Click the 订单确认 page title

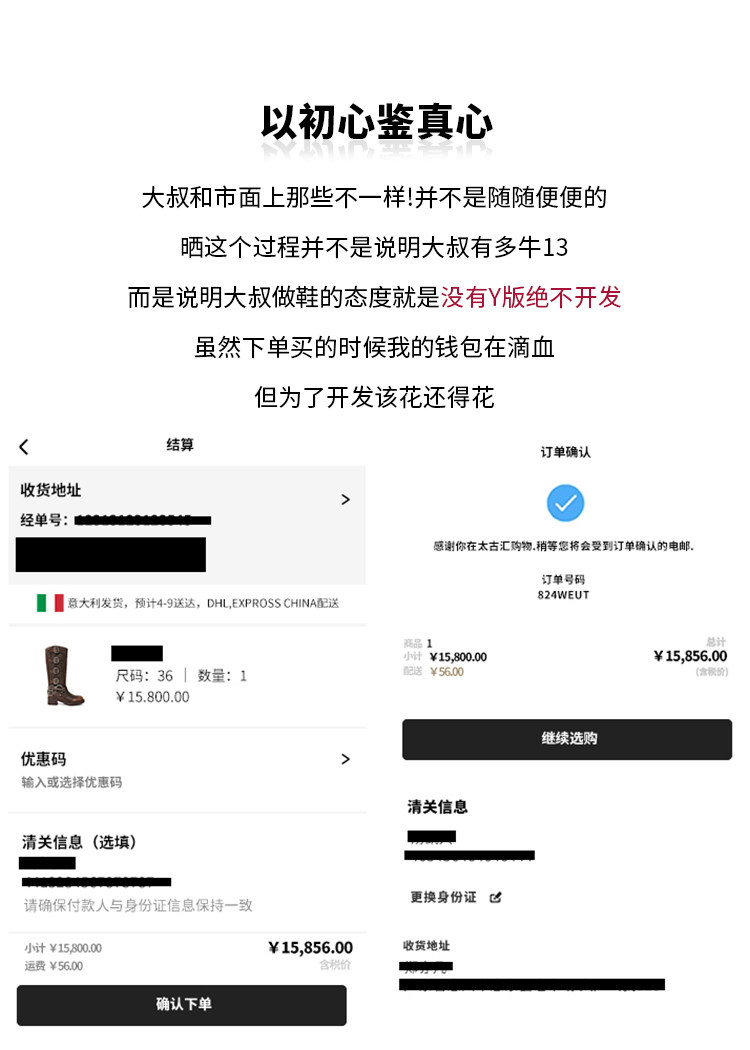tap(566, 452)
